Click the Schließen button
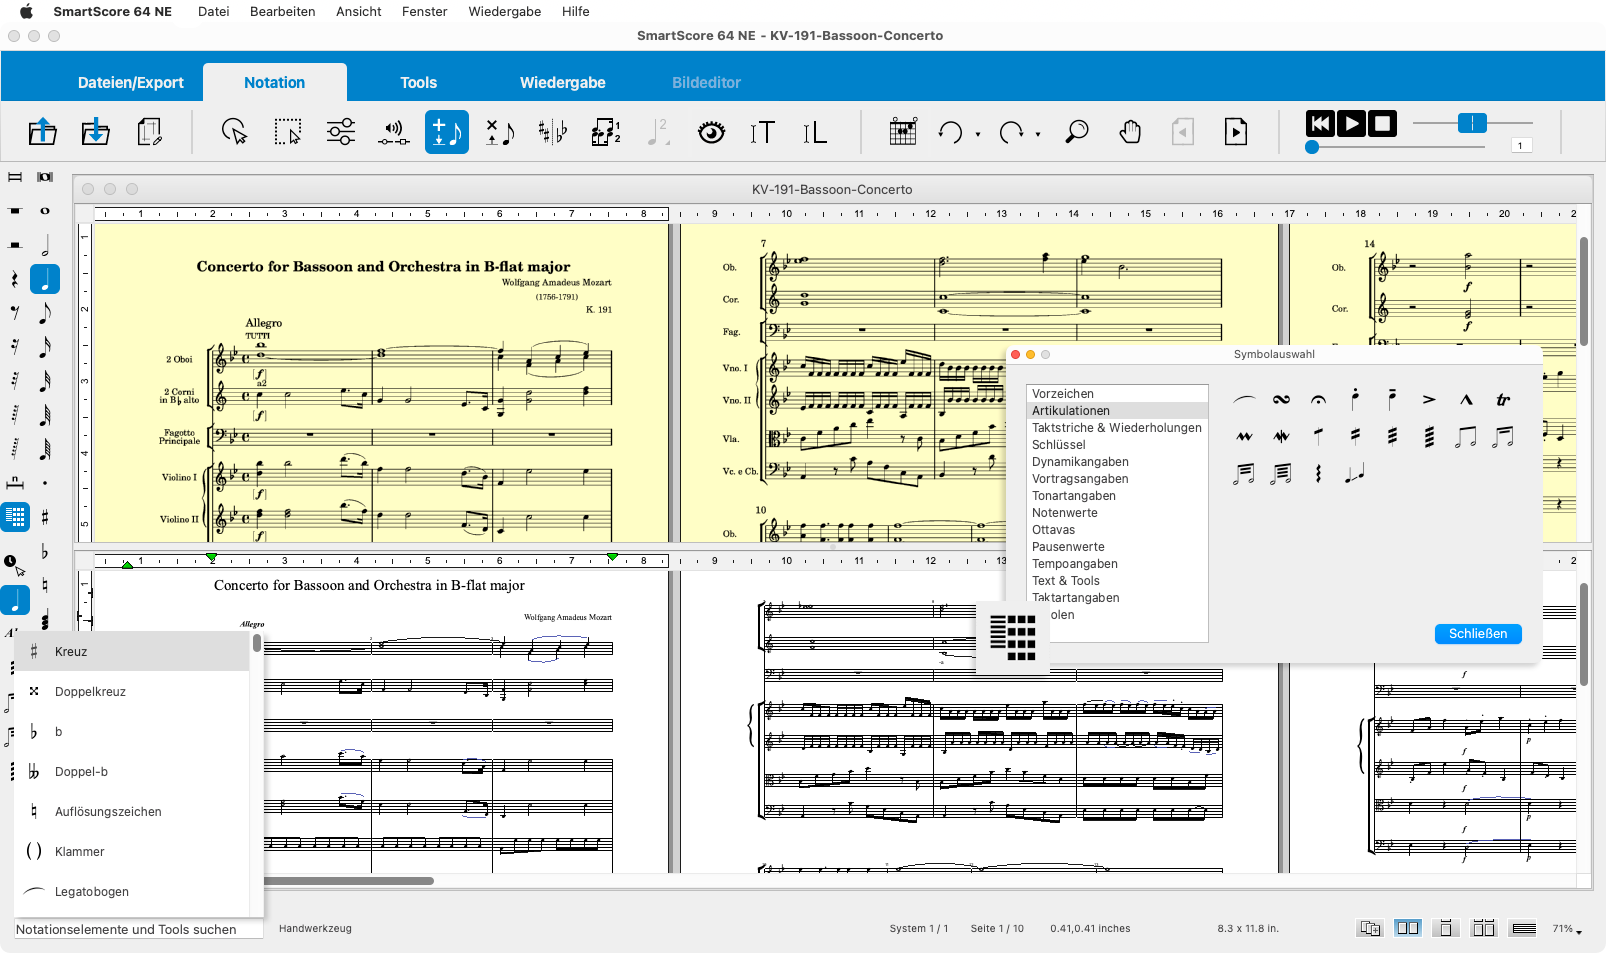Screen dimensions: 1606x953 [1477, 634]
